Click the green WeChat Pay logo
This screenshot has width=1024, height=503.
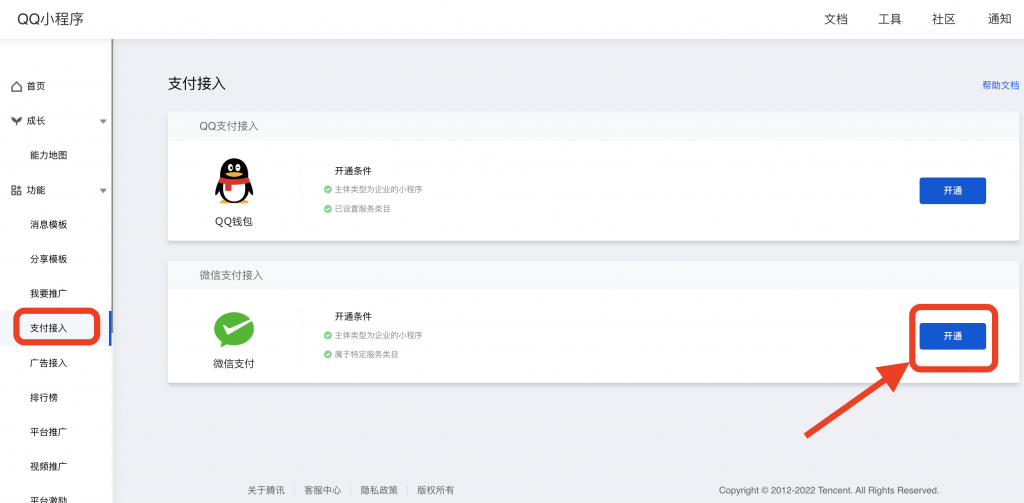[234, 329]
